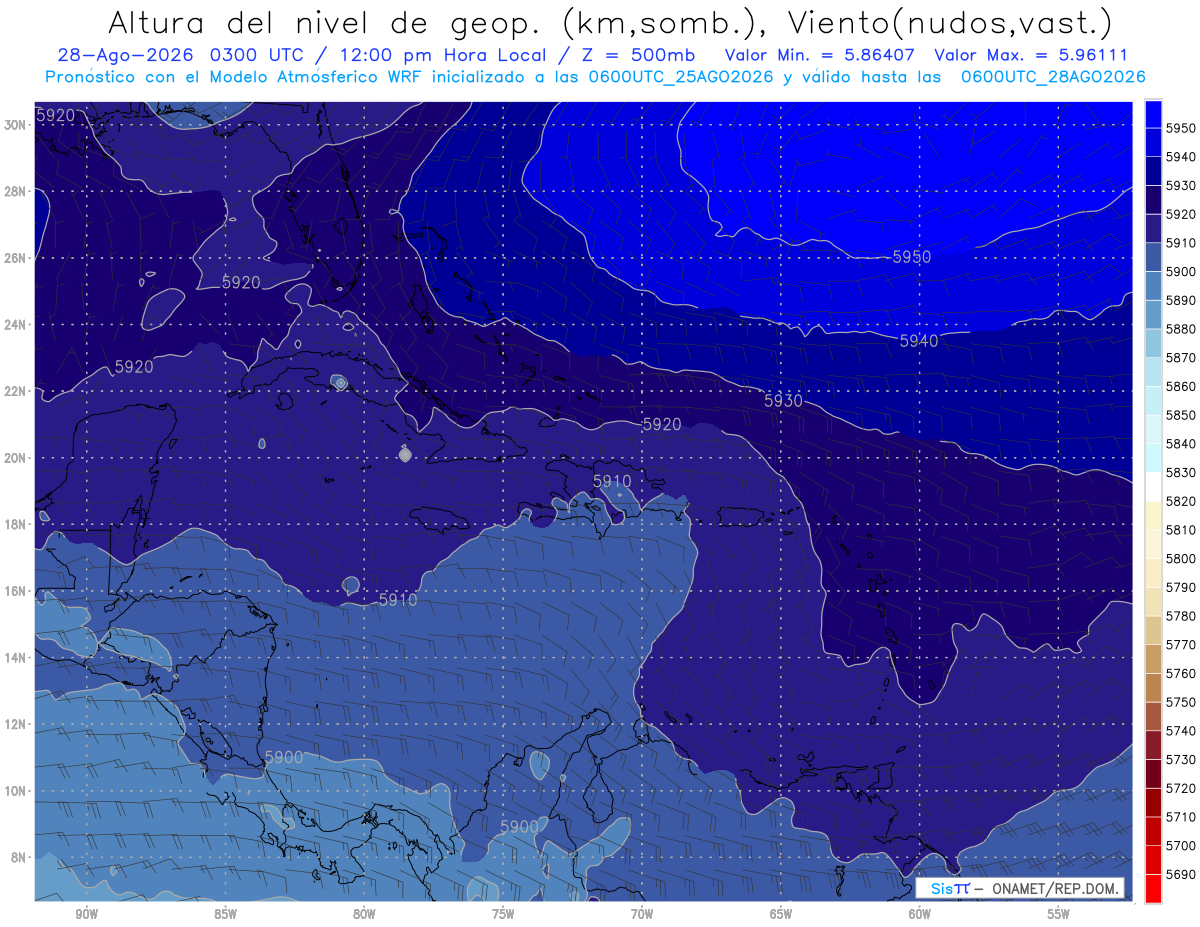Click the 60W longitude axis label
The width and height of the screenshot is (1200, 927).
[x=920, y=915]
